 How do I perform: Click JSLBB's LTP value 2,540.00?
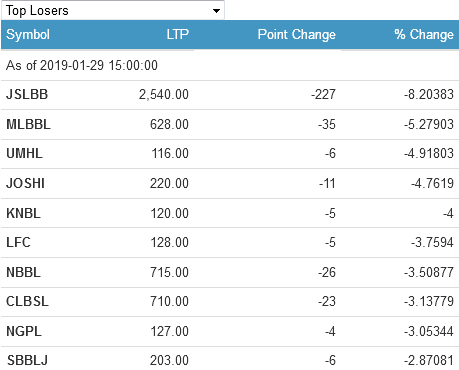tap(164, 95)
